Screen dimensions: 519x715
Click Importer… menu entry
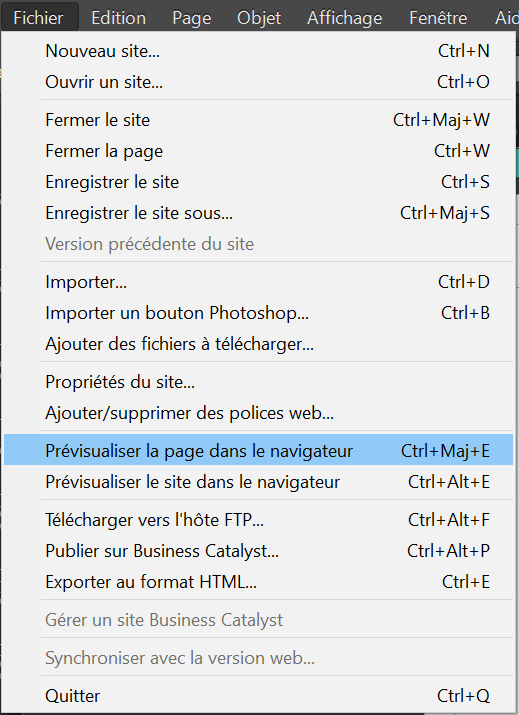point(259,282)
